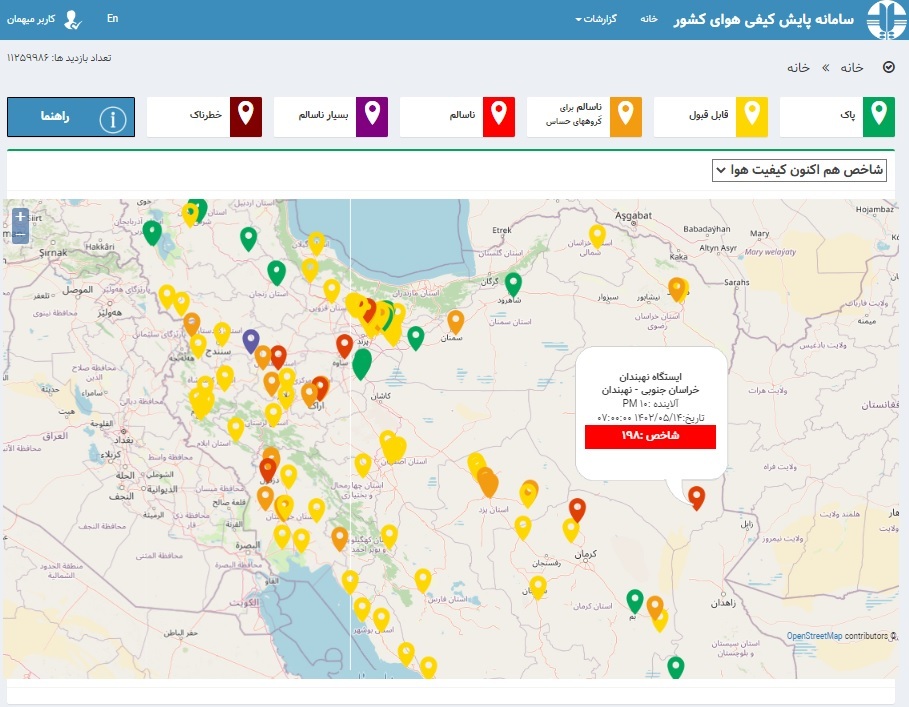The width and height of the screenshot is (909, 707).
Task: Click the green پاک legend swatch
Action: [879, 117]
